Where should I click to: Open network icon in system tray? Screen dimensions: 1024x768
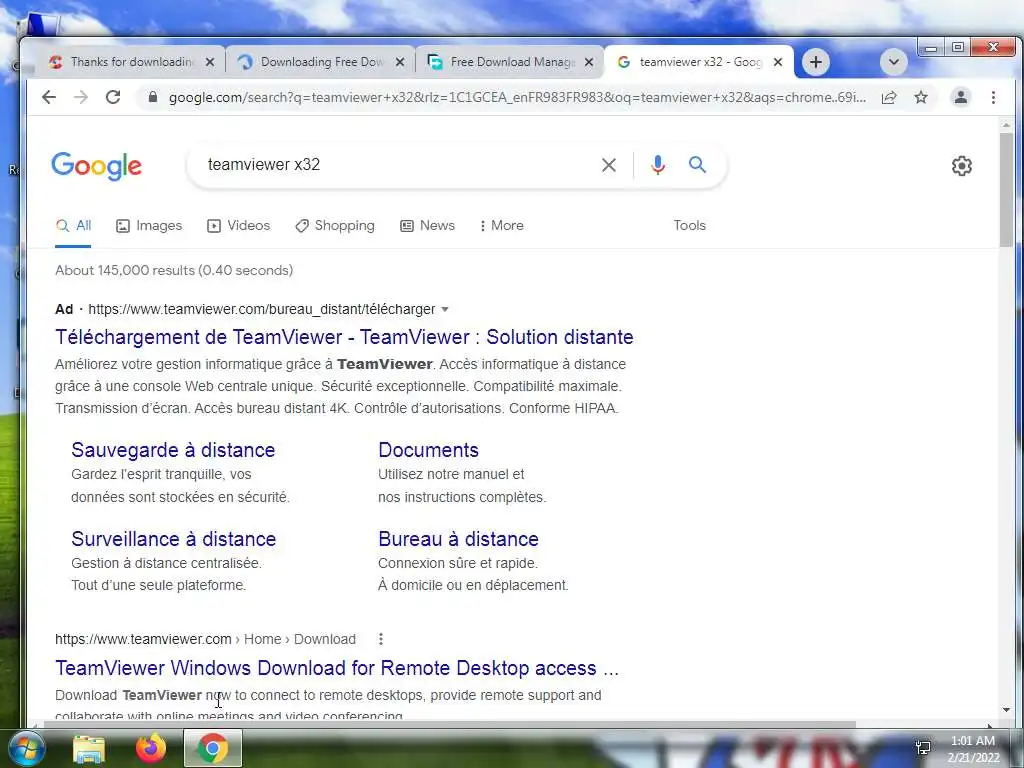923,748
